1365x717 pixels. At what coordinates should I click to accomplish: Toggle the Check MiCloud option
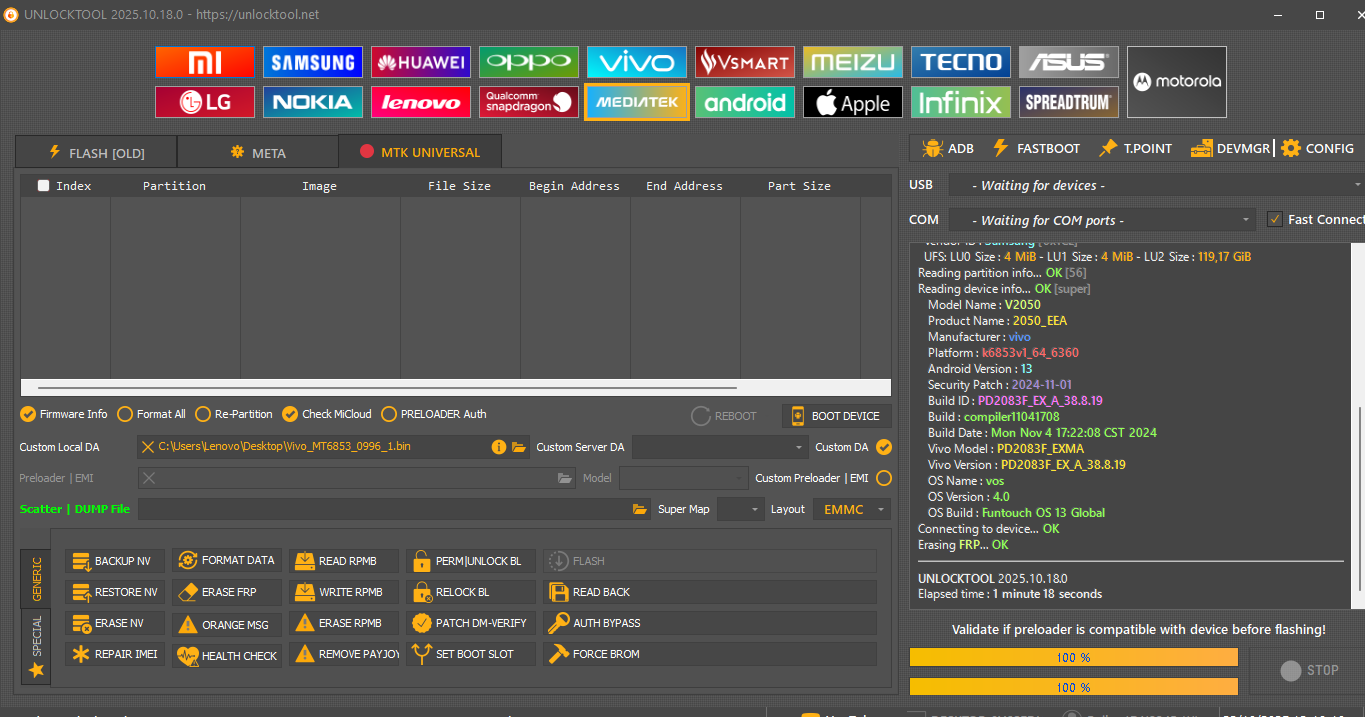pyautogui.click(x=290, y=414)
